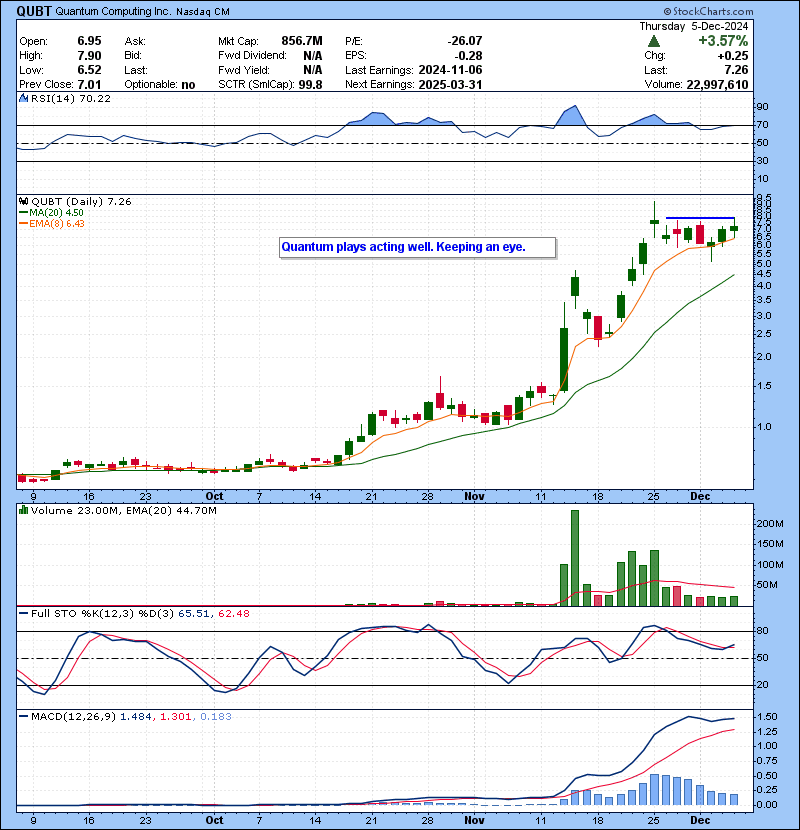Click the MACD histogram value 0.183
Screen dimensions: 800x830
pyautogui.click(x=215, y=716)
